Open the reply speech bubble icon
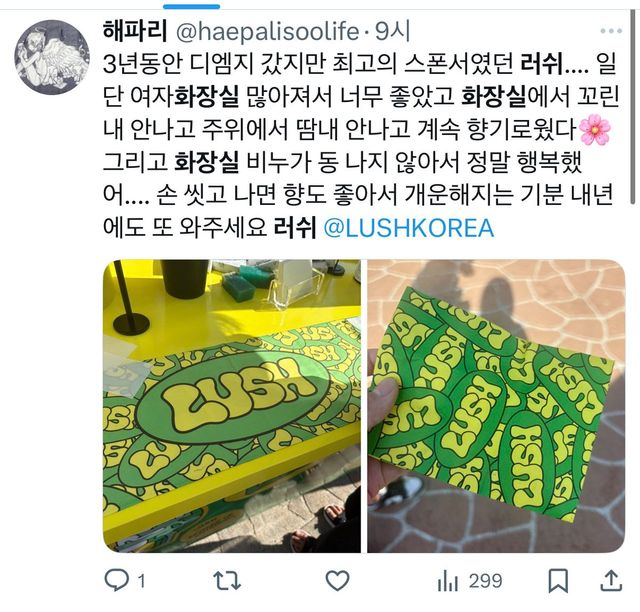This screenshot has width=640, height=612. pos(117,580)
